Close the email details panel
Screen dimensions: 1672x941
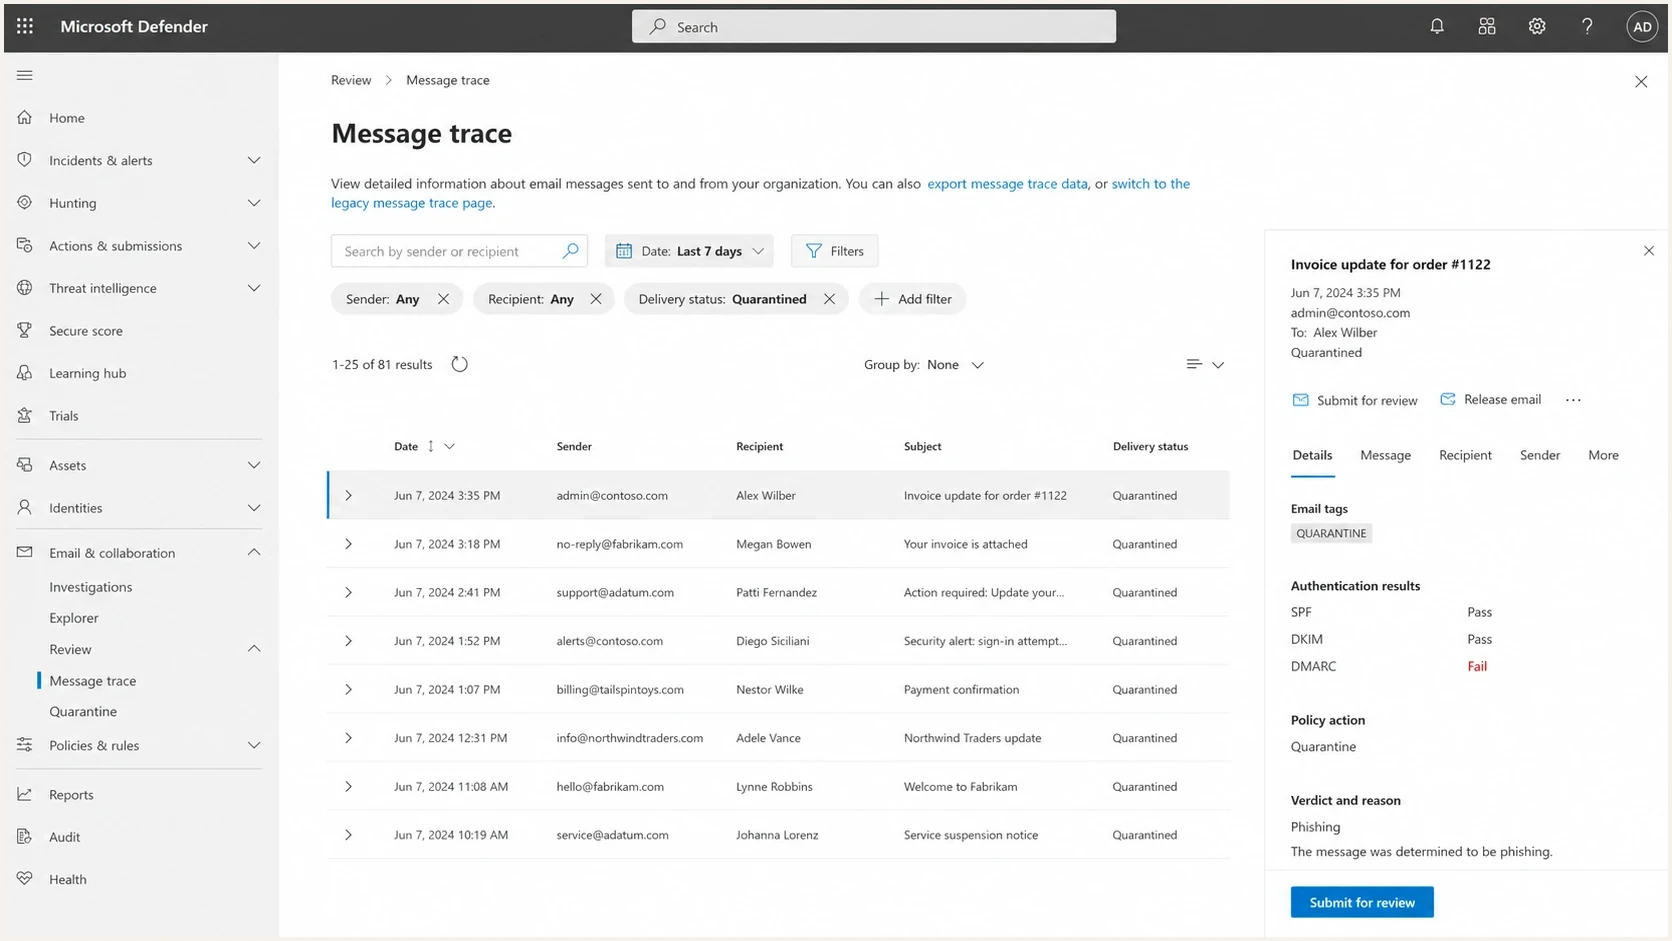coord(1649,251)
